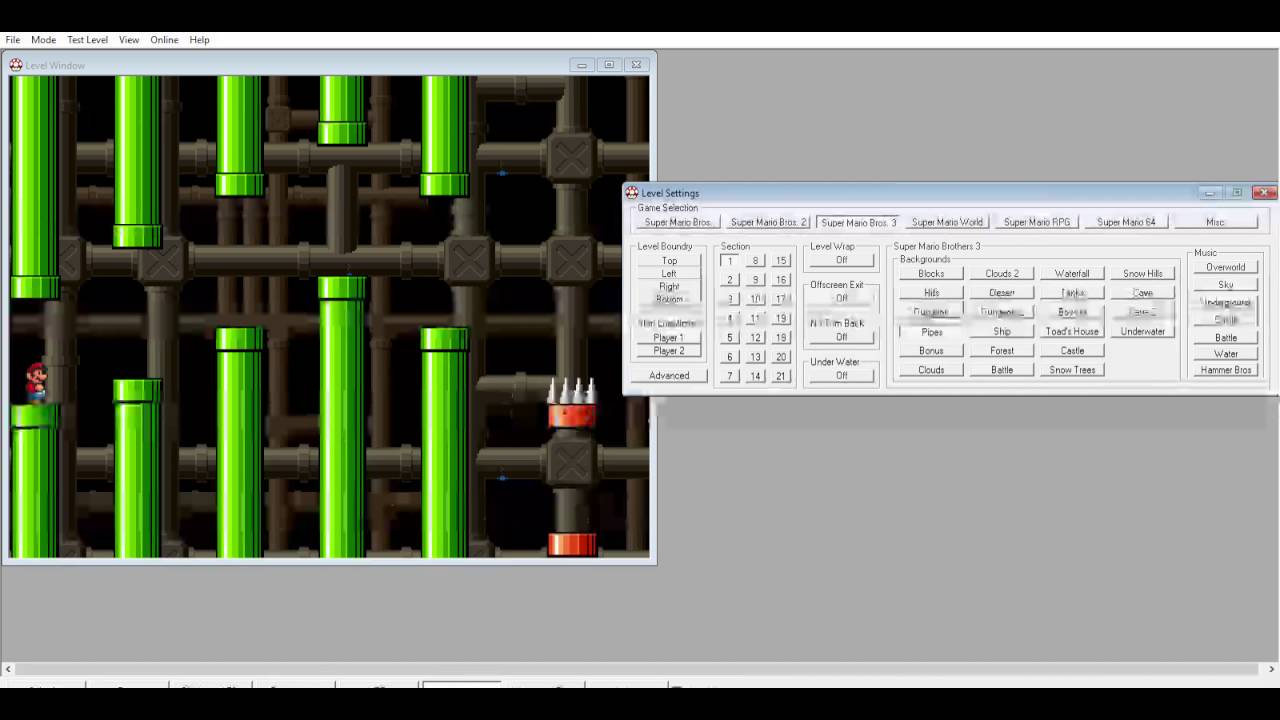The height and width of the screenshot is (720, 1280).
Task: Click the Player 2 start button
Action: coord(669,351)
